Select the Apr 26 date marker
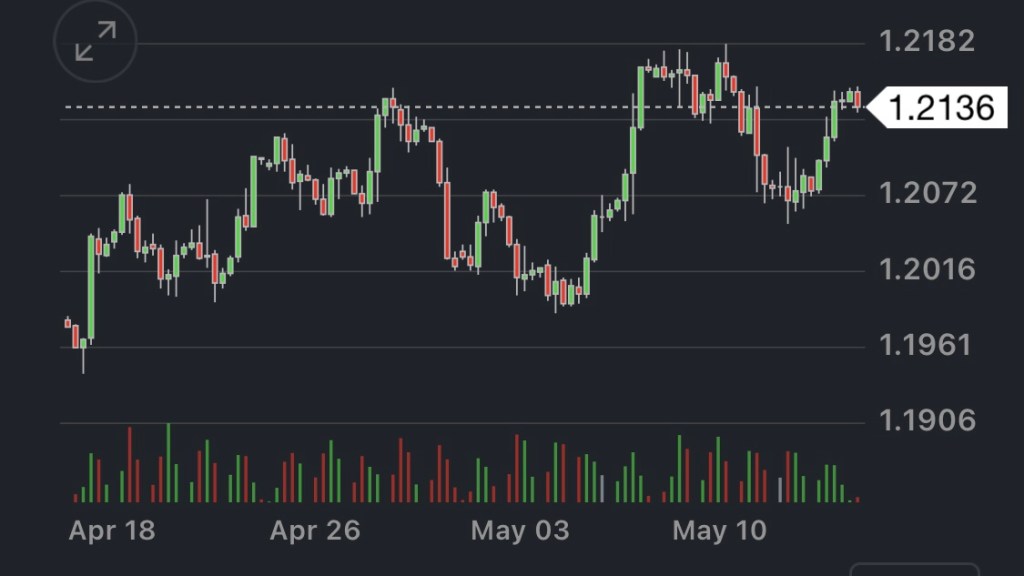Image resolution: width=1024 pixels, height=576 pixels. pyautogui.click(x=314, y=530)
